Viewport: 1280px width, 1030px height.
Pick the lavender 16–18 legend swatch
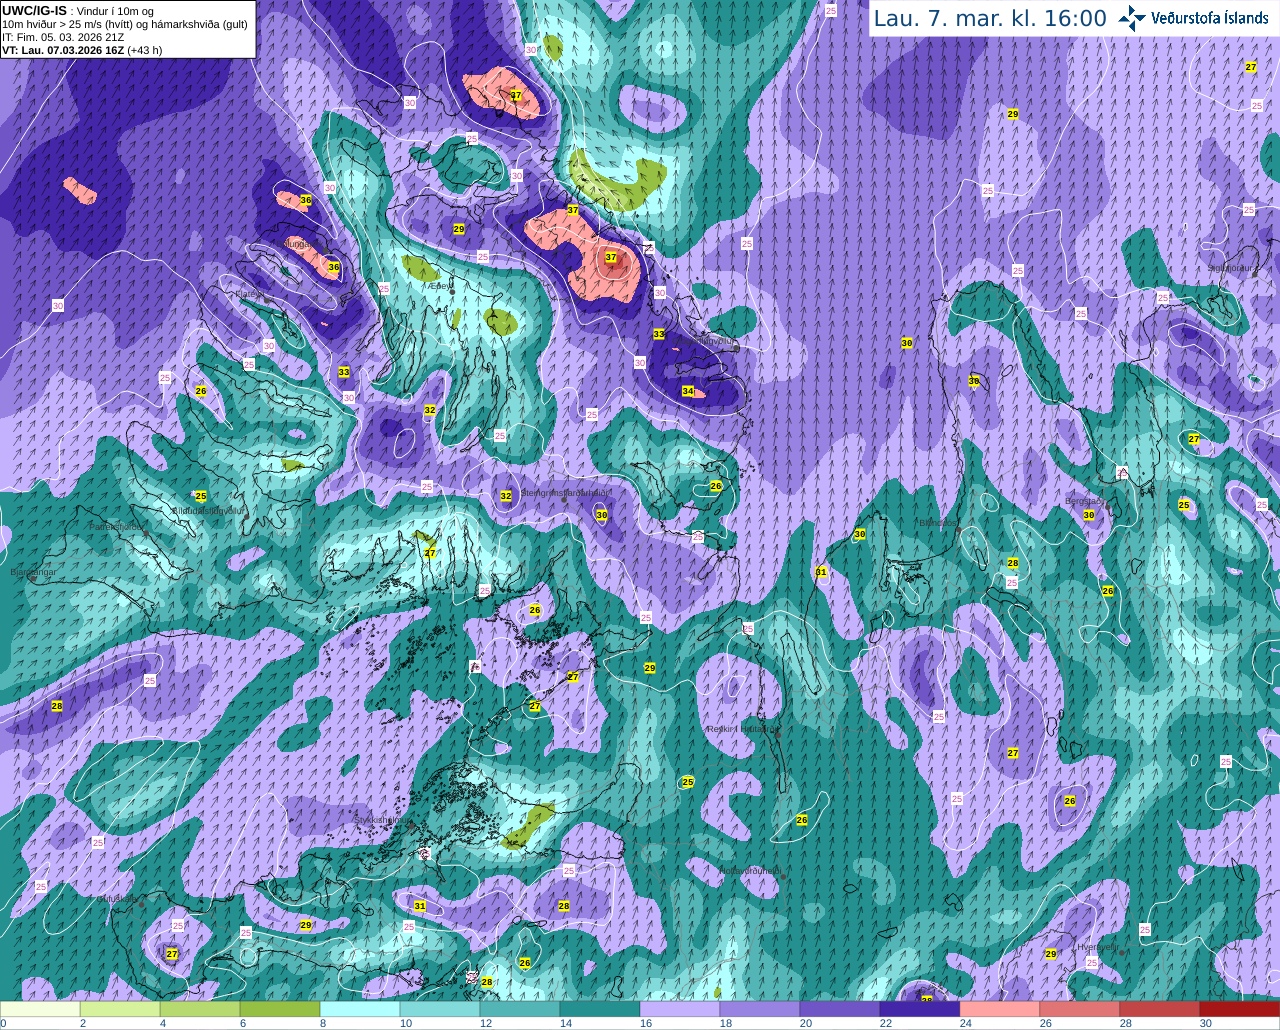(680, 1009)
